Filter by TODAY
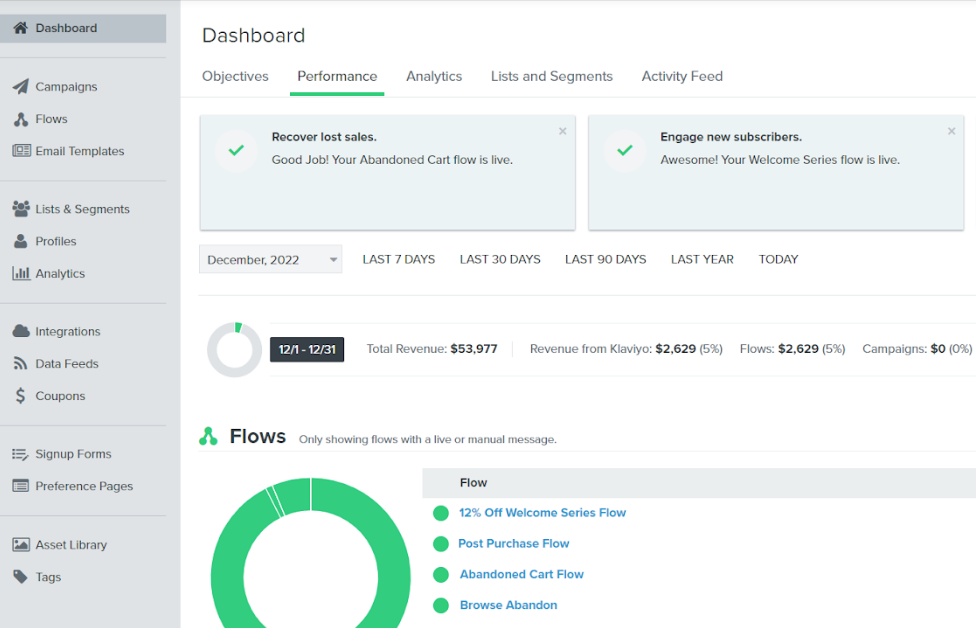The width and height of the screenshot is (976, 628). 778,260
